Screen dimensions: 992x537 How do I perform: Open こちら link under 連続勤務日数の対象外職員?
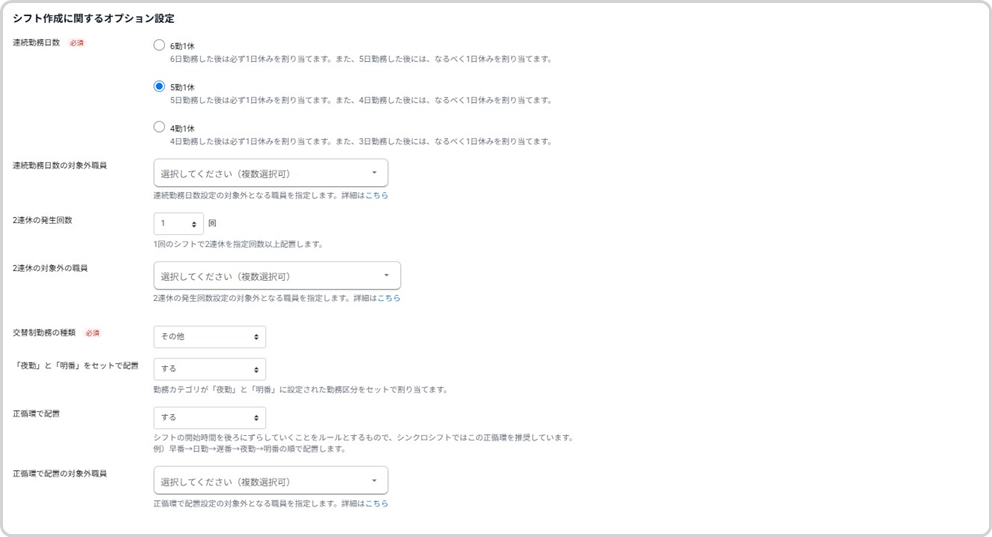[376, 195]
